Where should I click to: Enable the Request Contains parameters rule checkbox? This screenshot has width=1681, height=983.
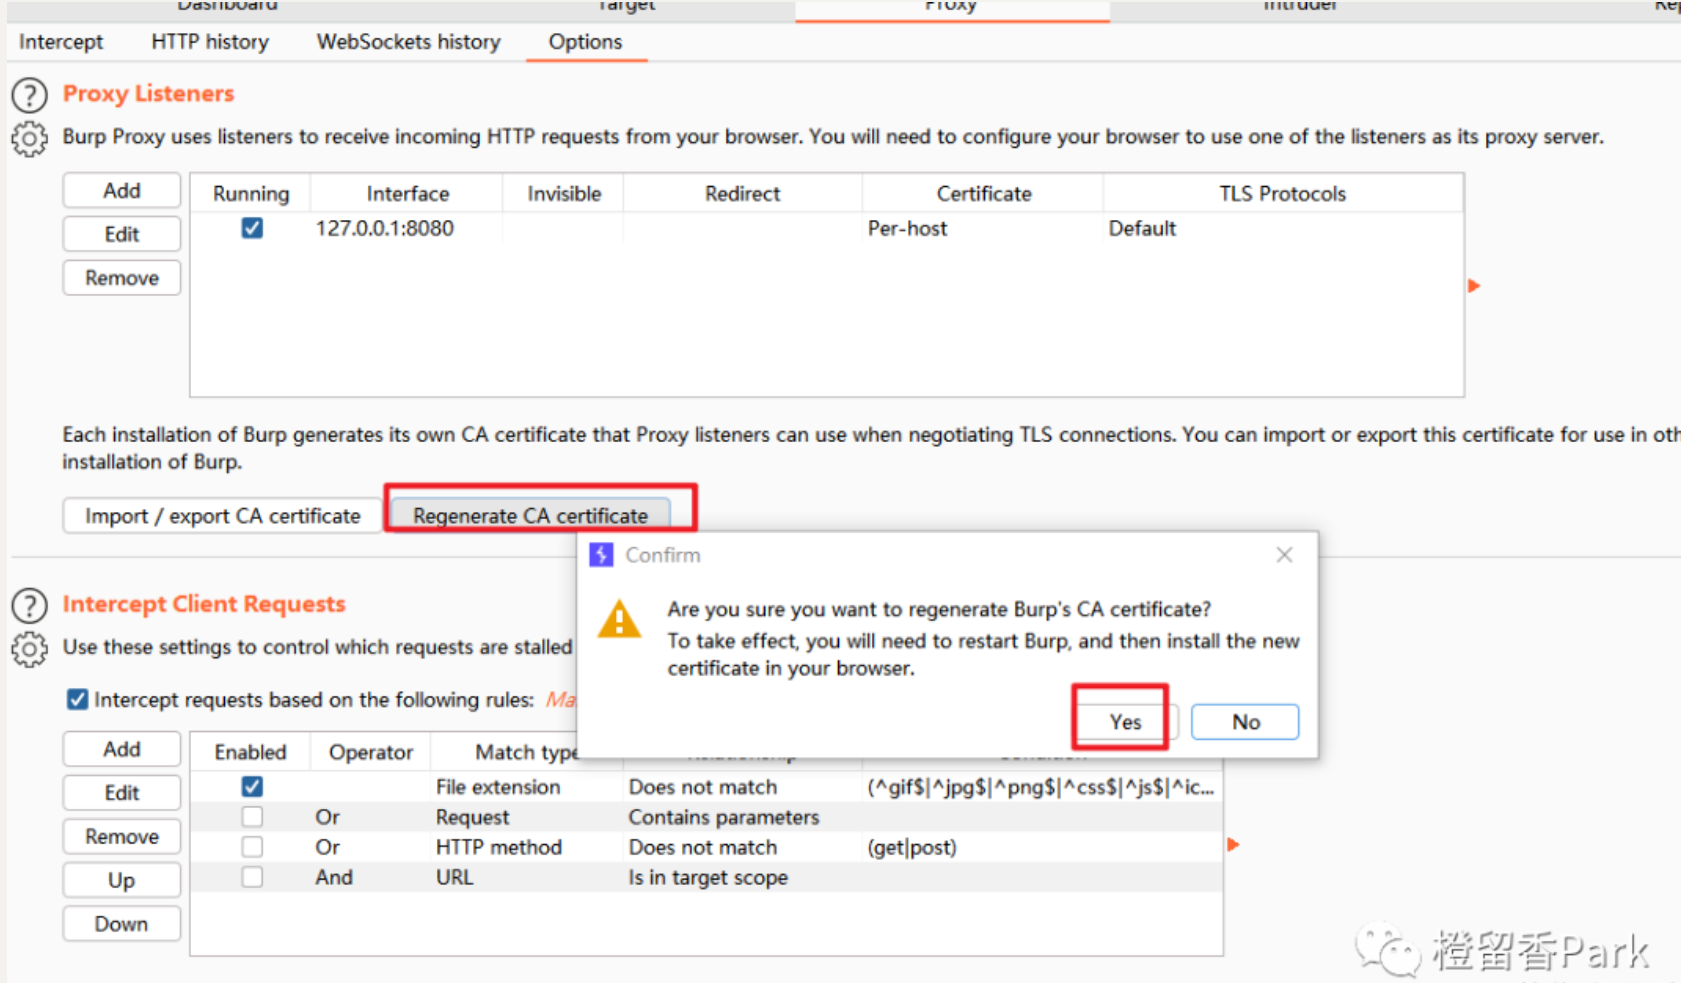[x=252, y=817]
